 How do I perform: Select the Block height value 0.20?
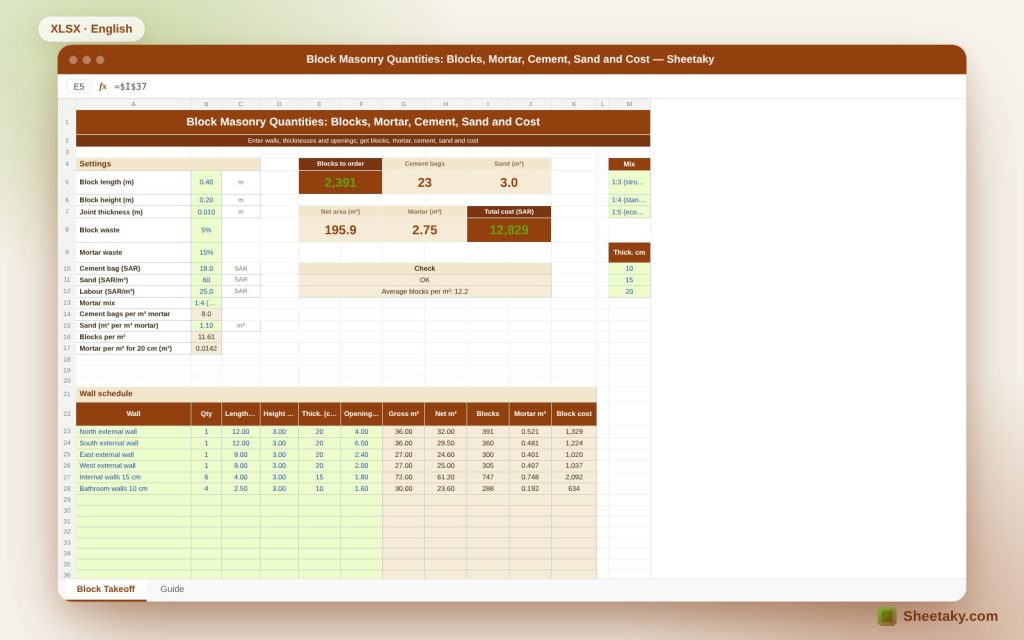click(x=206, y=200)
